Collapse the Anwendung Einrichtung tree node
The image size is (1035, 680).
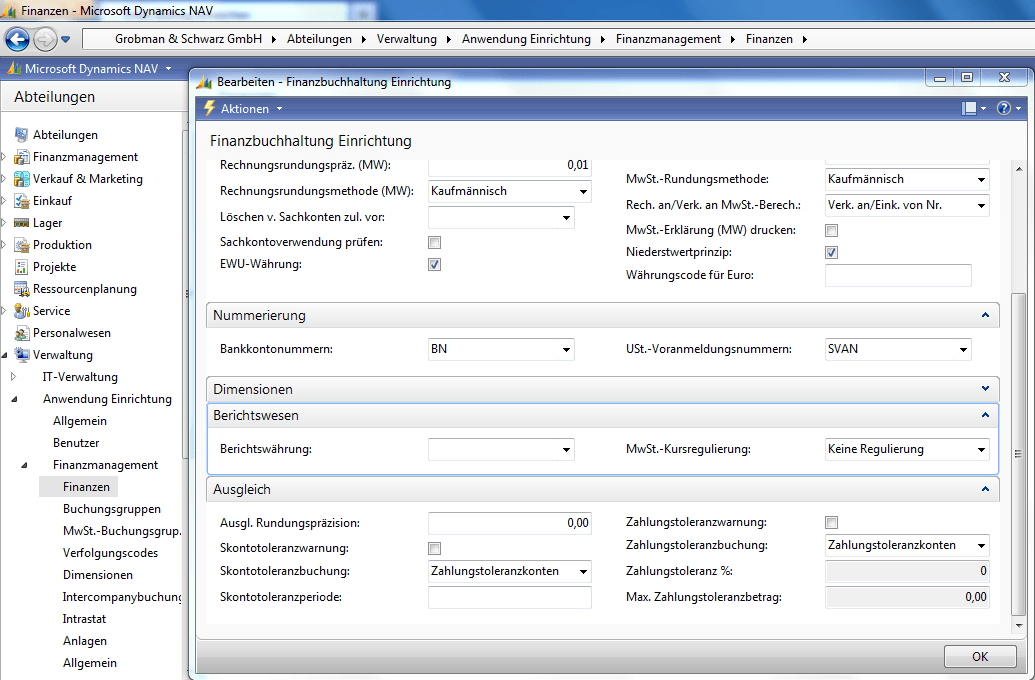tap(13, 399)
